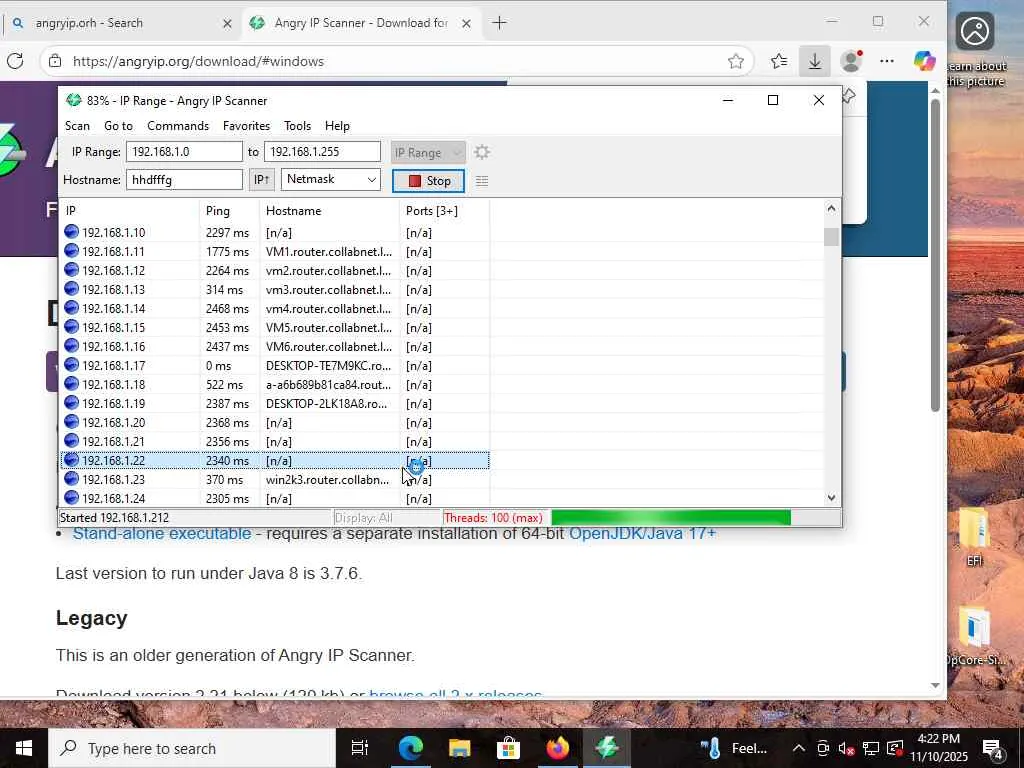Open Firefox from the taskbar
The height and width of the screenshot is (768, 1024).
click(557, 748)
